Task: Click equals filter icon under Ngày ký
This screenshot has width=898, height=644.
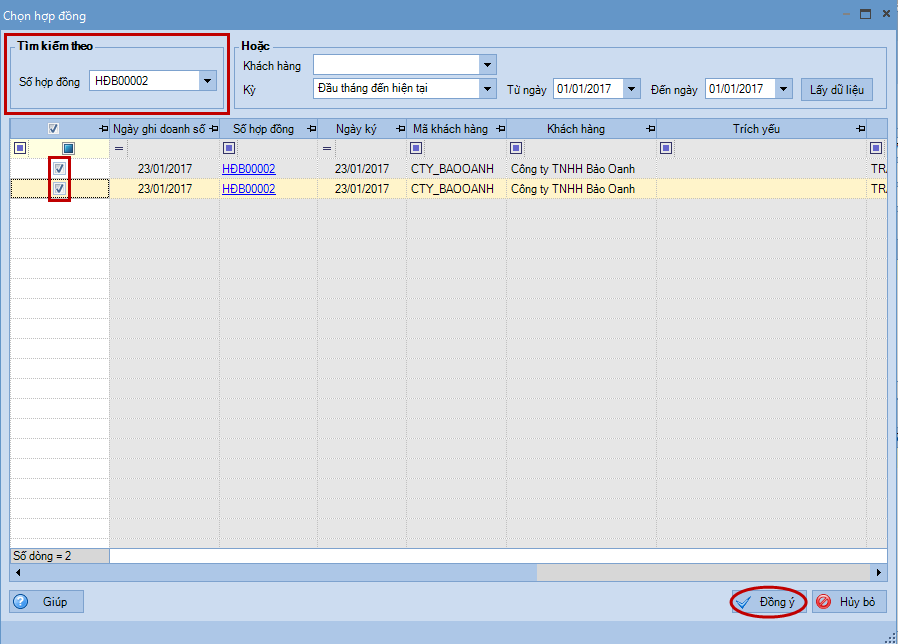Action: 327,148
